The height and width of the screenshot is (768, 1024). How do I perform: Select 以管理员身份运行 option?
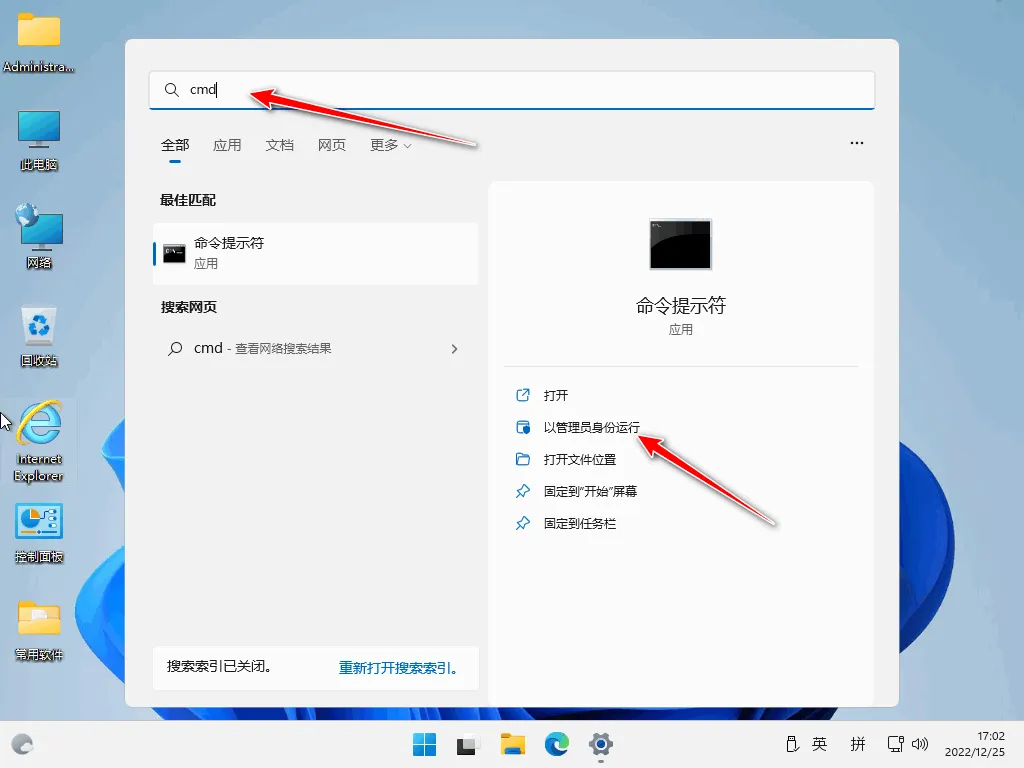point(591,428)
